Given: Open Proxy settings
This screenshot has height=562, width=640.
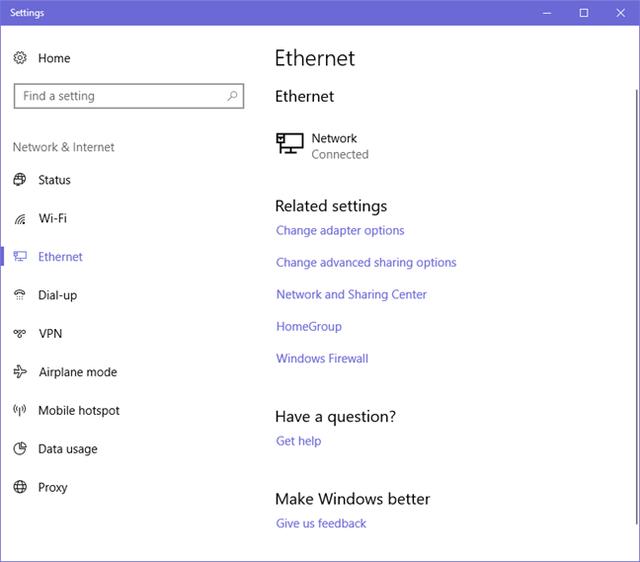Looking at the screenshot, I should (x=53, y=487).
